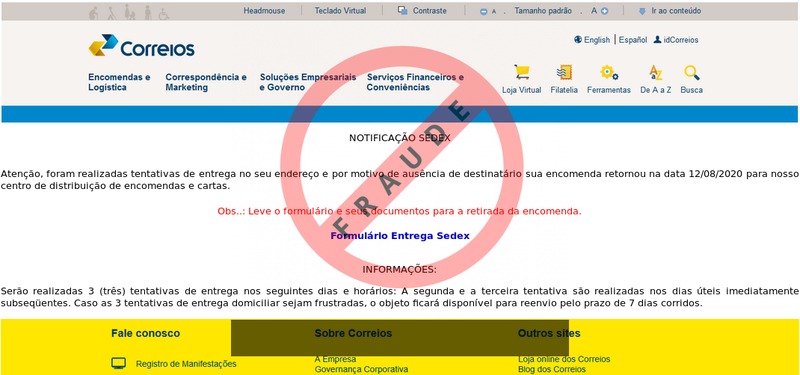Open the Loja Virtual shopping cart icon
The width and height of the screenshot is (800, 375).
point(521,72)
